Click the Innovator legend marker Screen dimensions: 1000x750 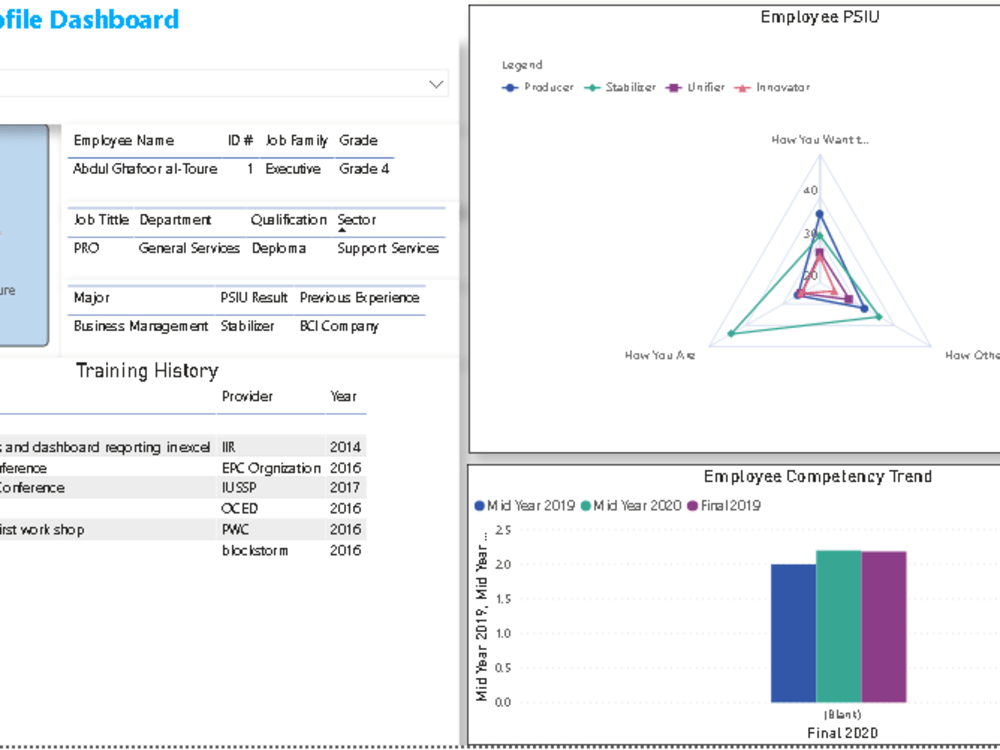click(x=742, y=88)
